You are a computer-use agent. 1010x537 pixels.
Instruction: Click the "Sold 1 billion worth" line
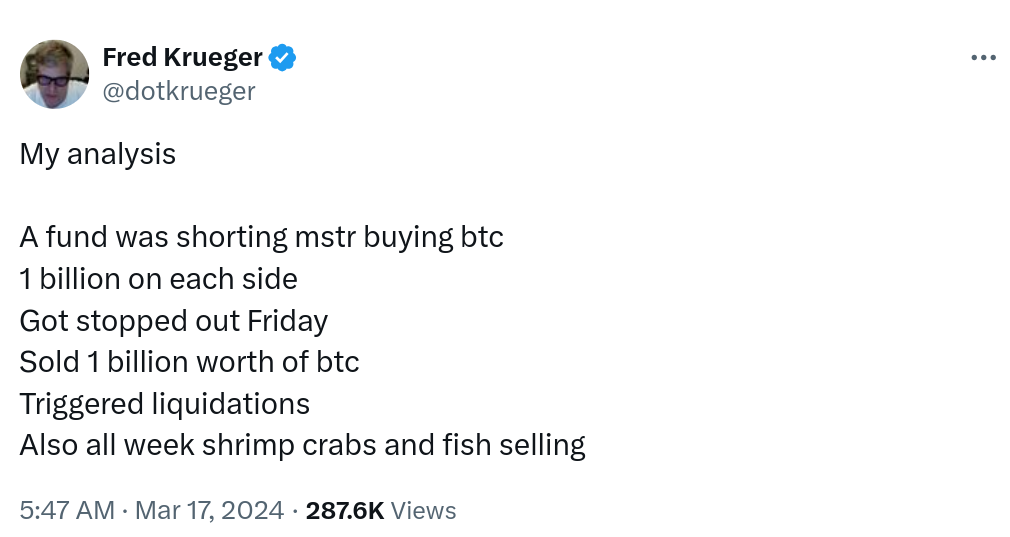[x=189, y=361]
